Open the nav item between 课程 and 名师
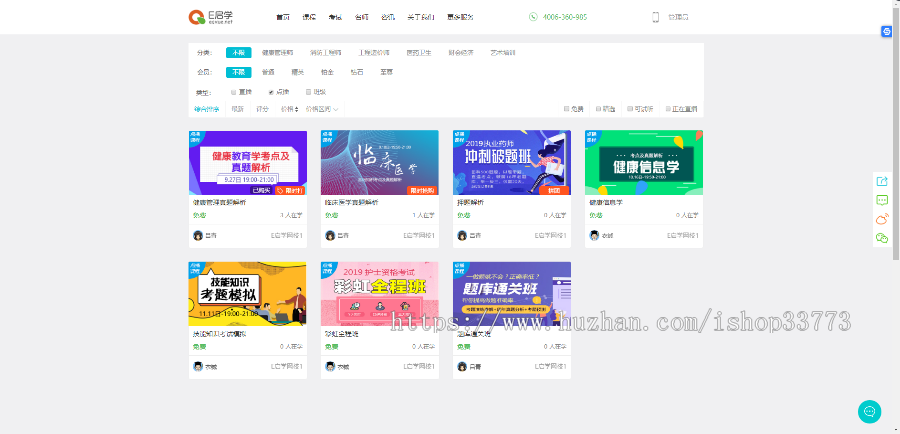This screenshot has height=434, width=900. click(335, 17)
